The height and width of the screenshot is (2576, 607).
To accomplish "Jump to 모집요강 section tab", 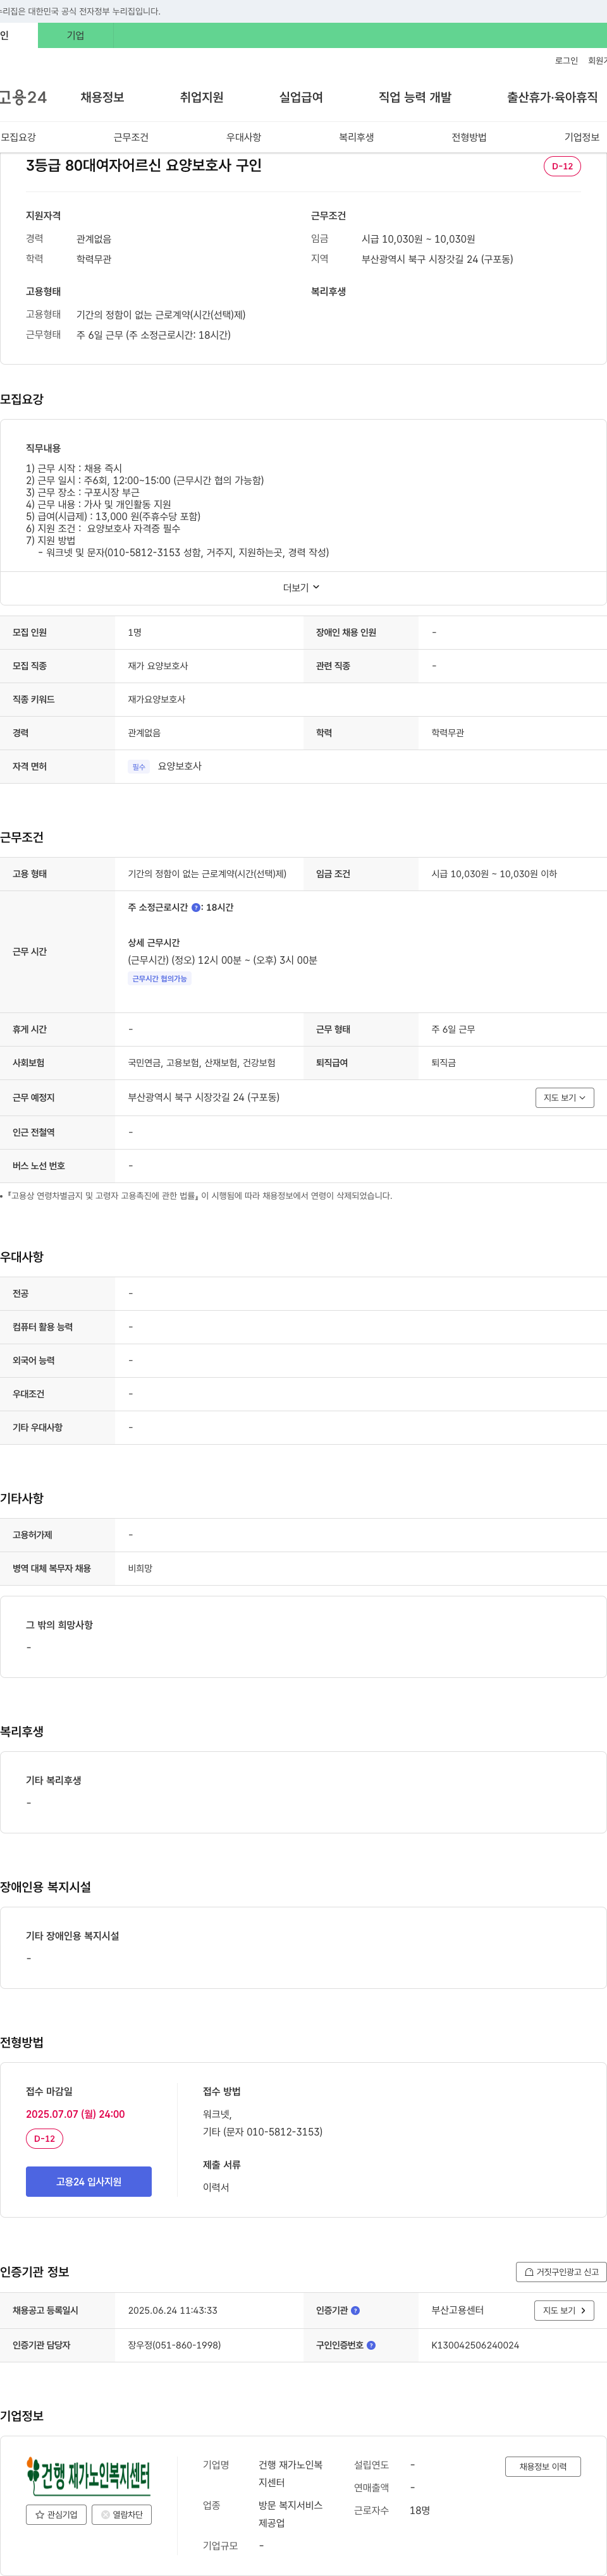I will (x=18, y=137).
